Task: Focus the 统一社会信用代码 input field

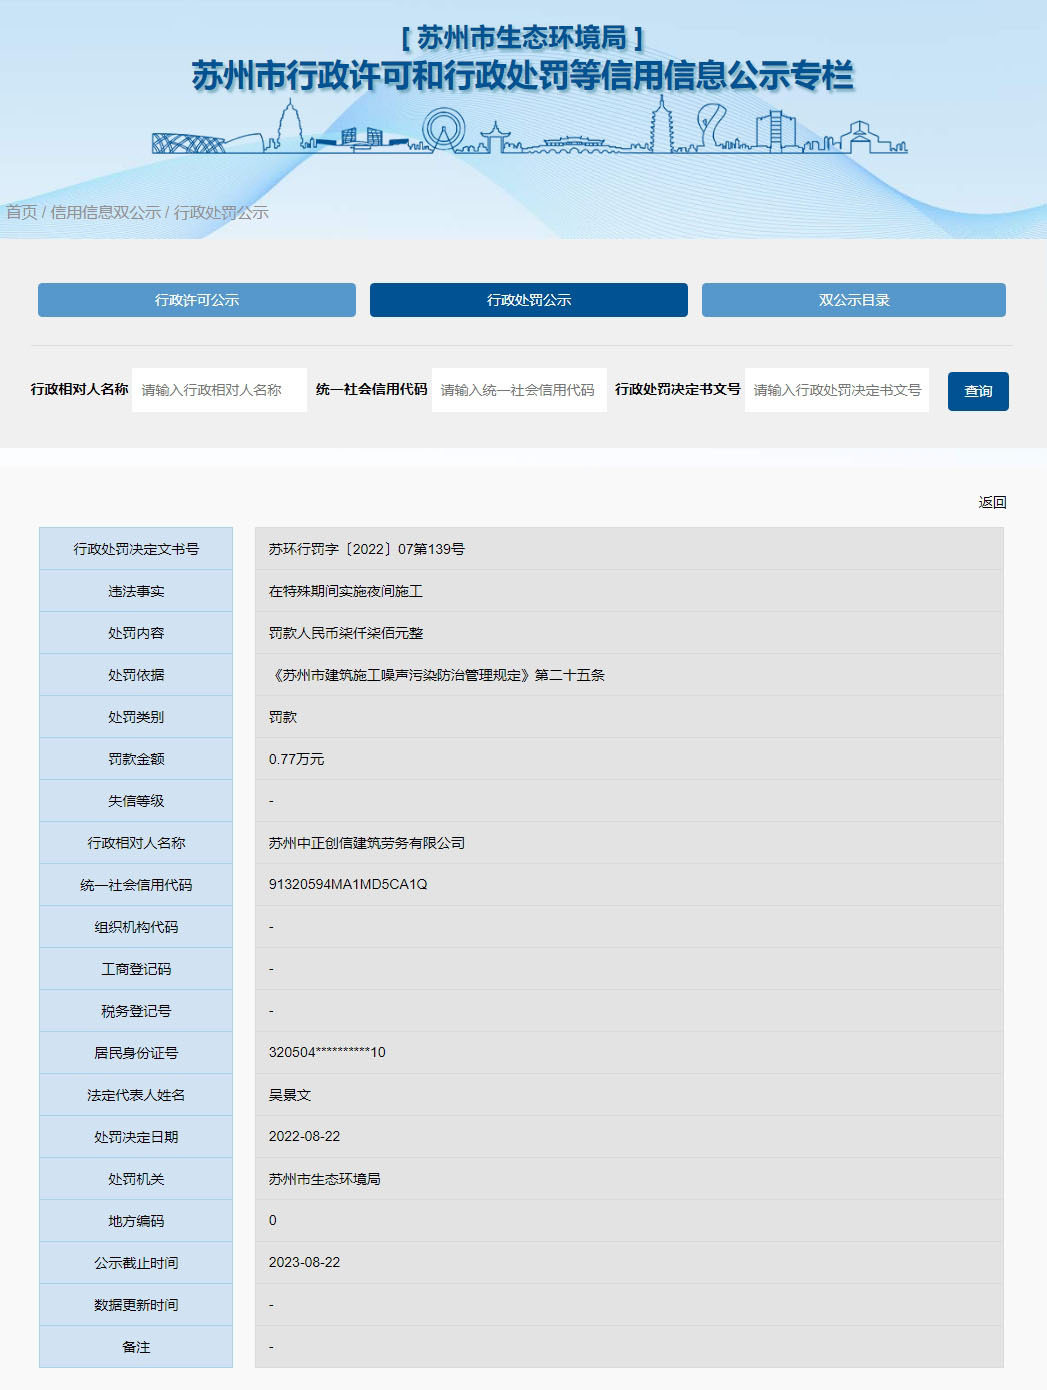Action: pyautogui.click(x=519, y=390)
